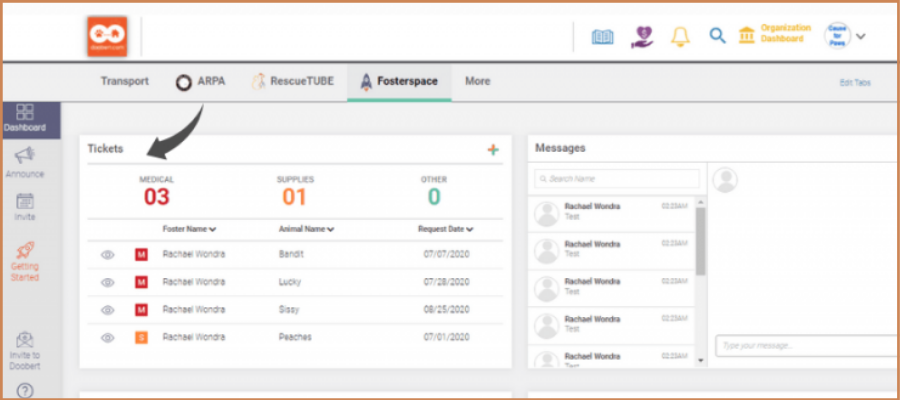Viewport: 900px width, 400px height.
Task: Click the purple donation hand icon
Action: click(642, 37)
